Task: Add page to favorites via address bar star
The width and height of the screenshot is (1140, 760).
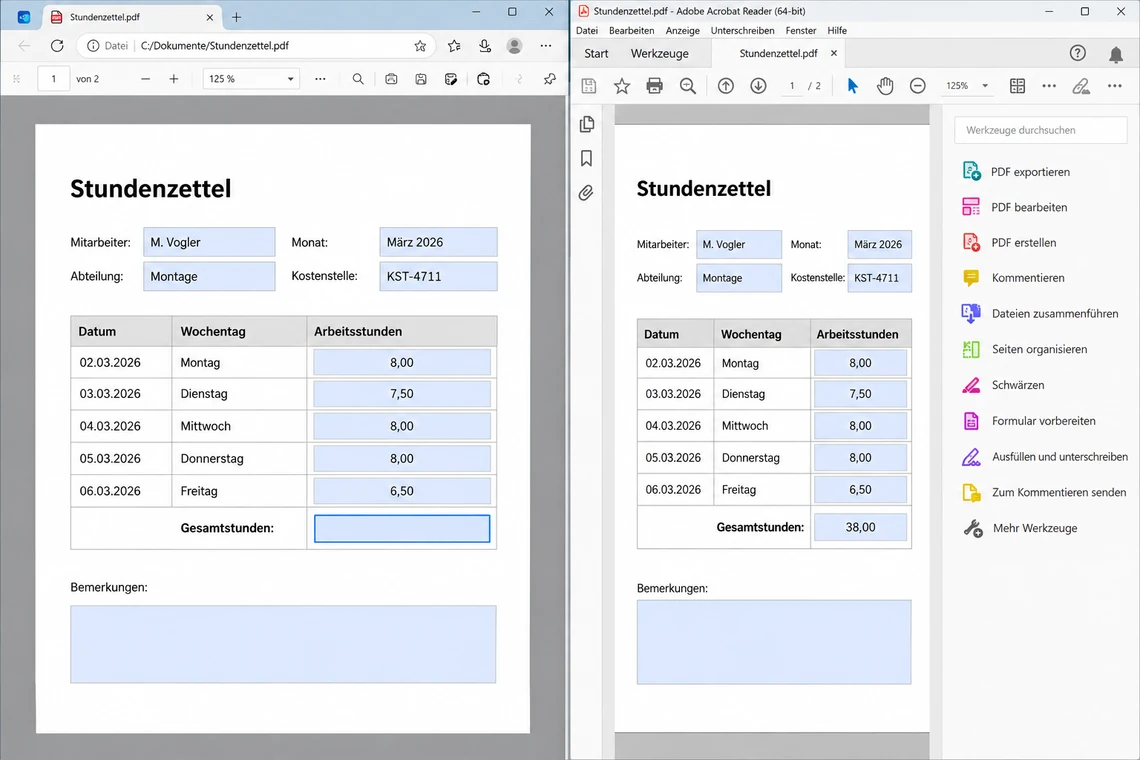Action: pyautogui.click(x=420, y=46)
